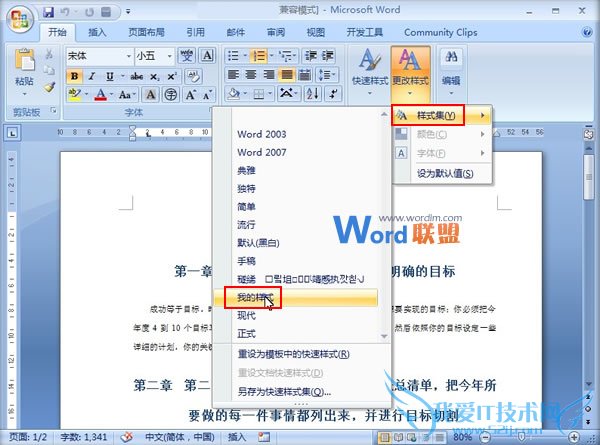
Task: Click the Borders icon
Action: 259,93
